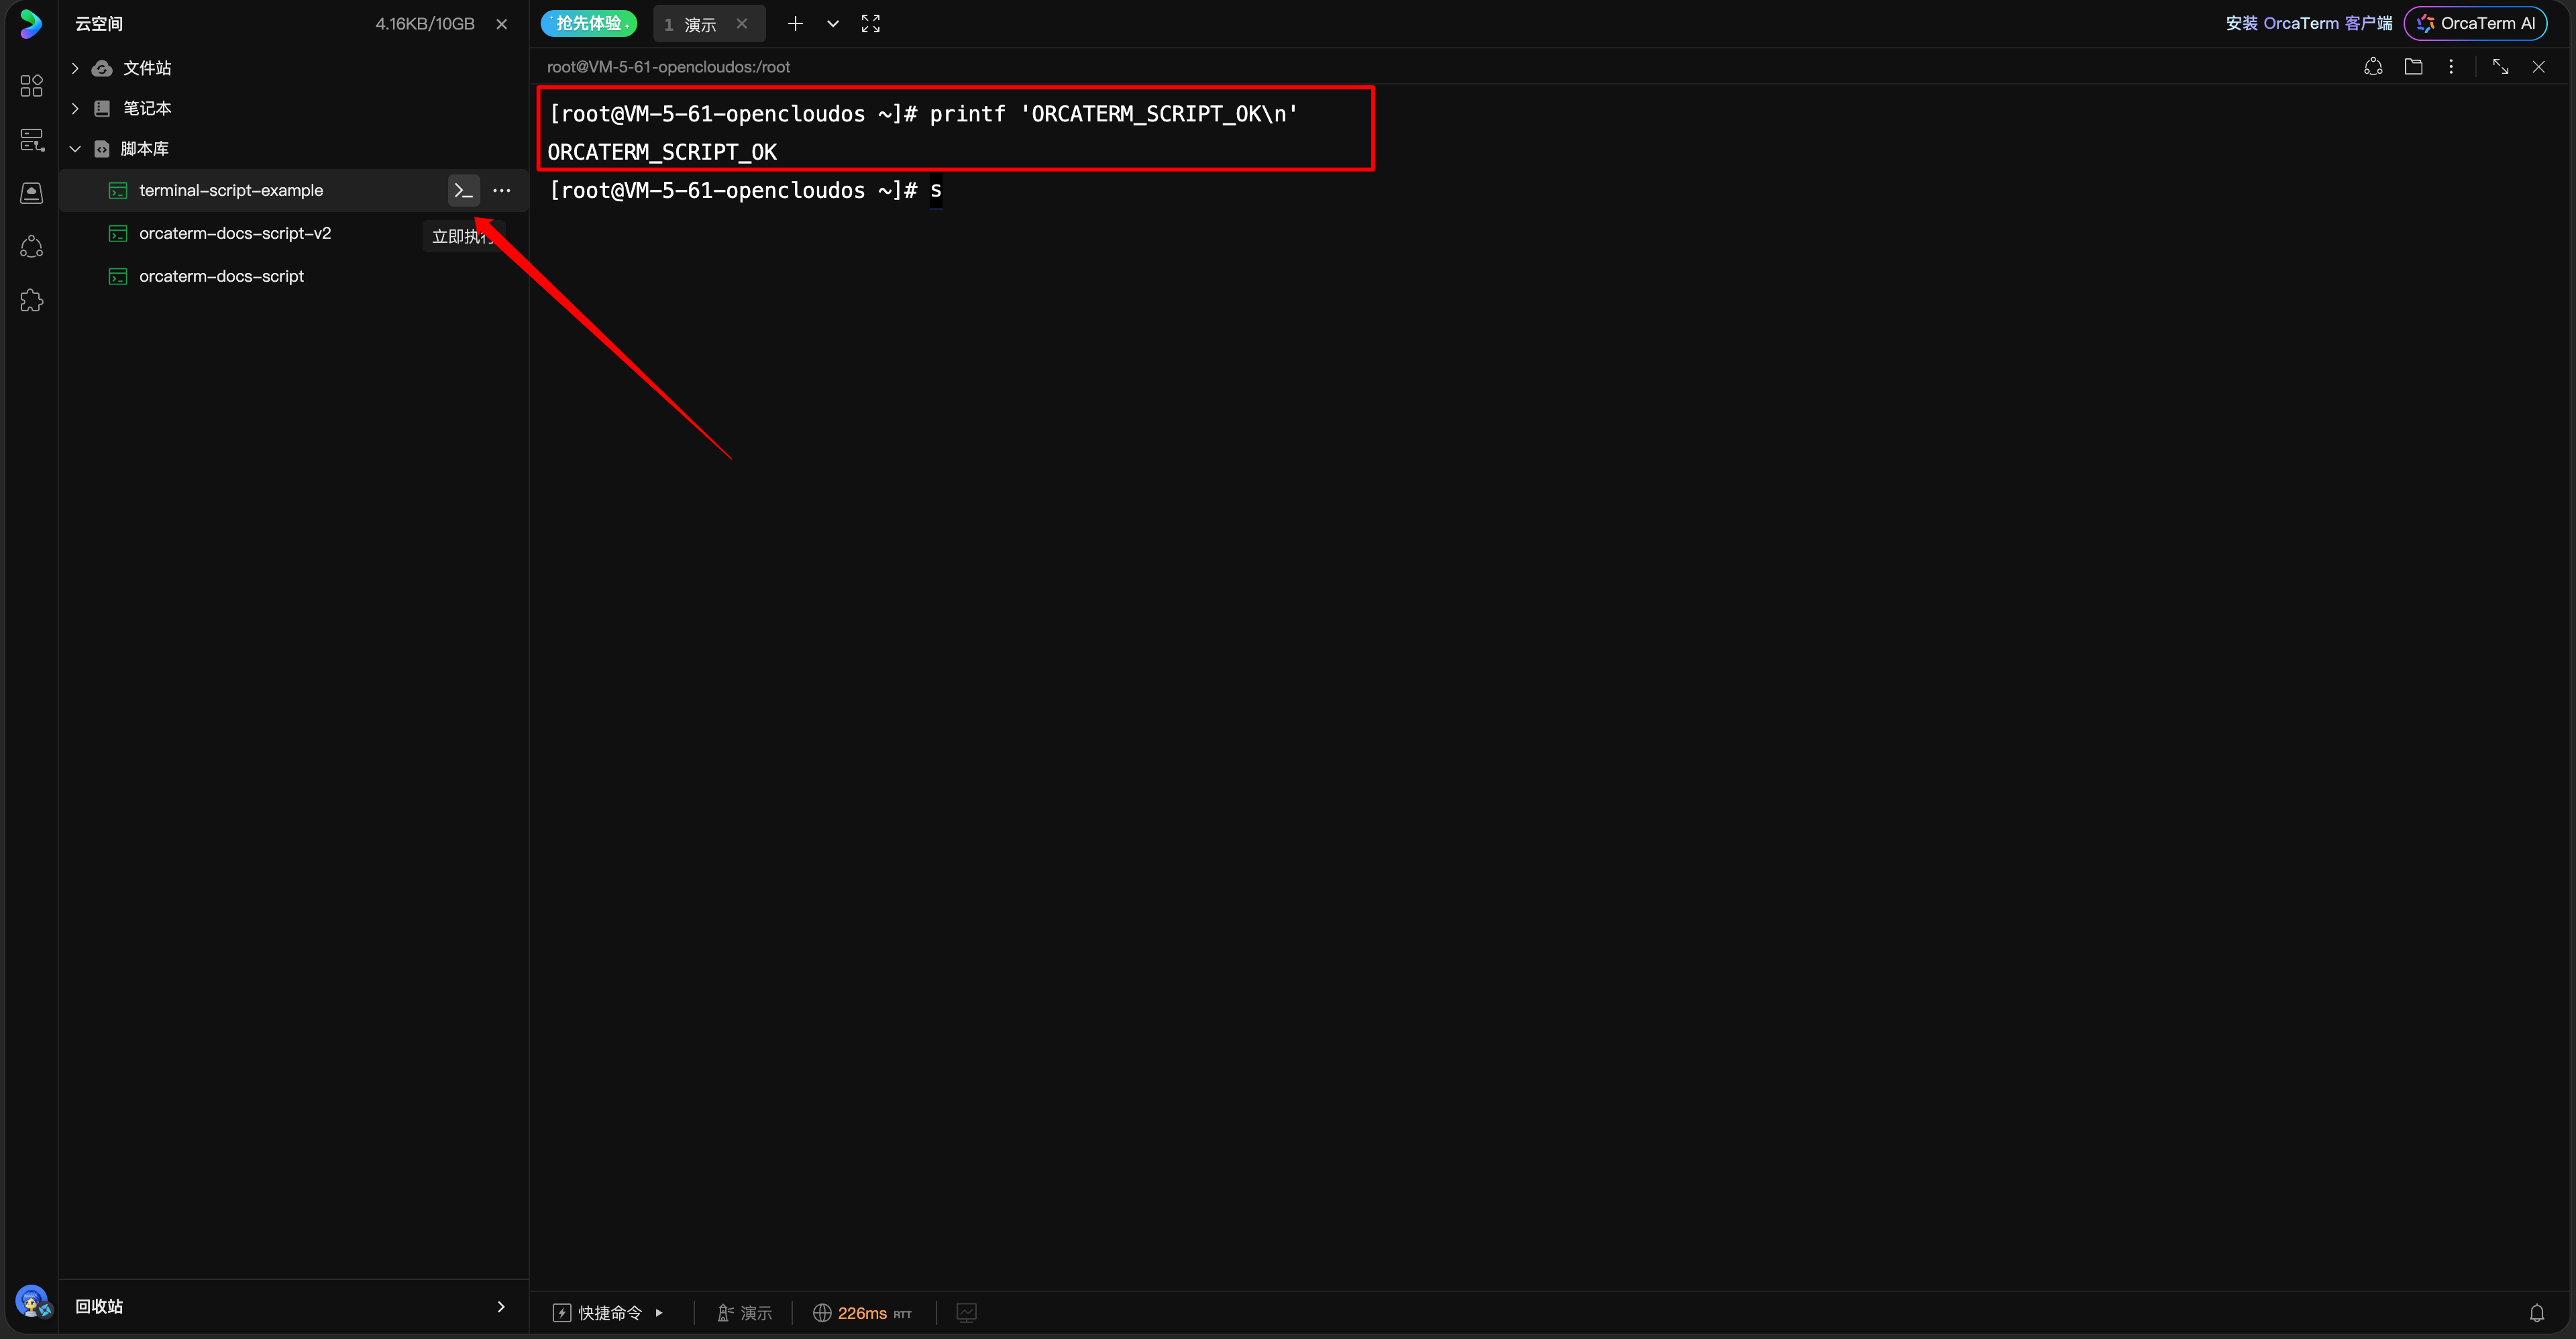Open the tab dropdown chevron
Screen dimensions: 2576x1339
point(833,24)
